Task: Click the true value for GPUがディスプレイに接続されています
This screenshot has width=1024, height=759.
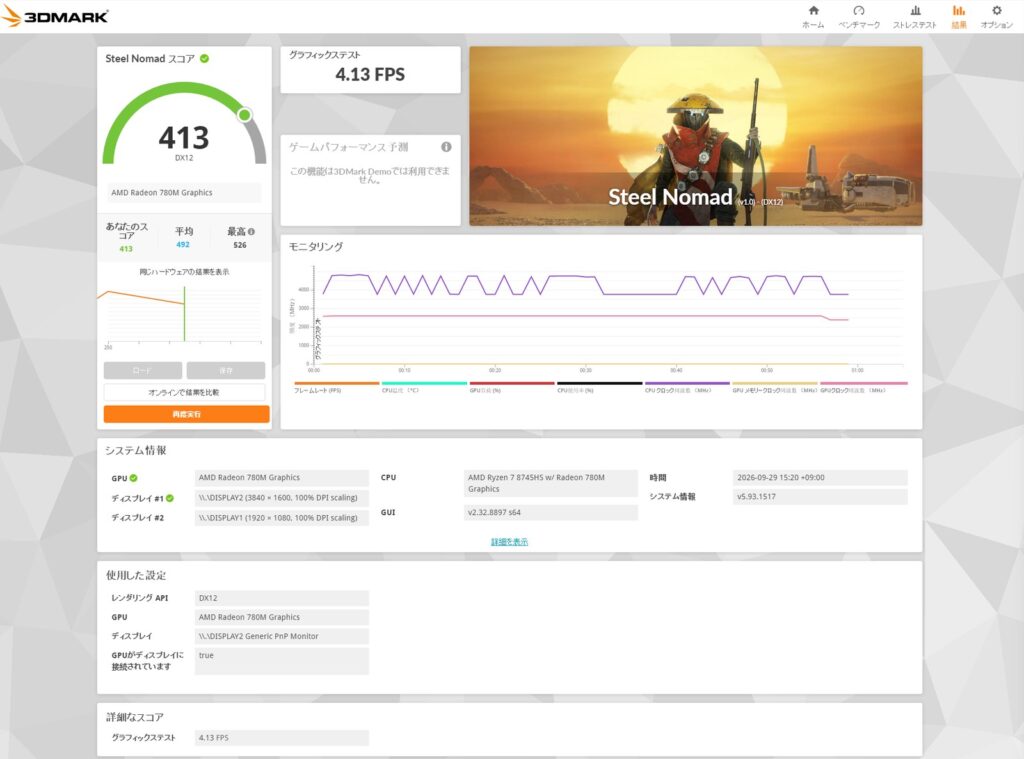Action: coord(281,661)
